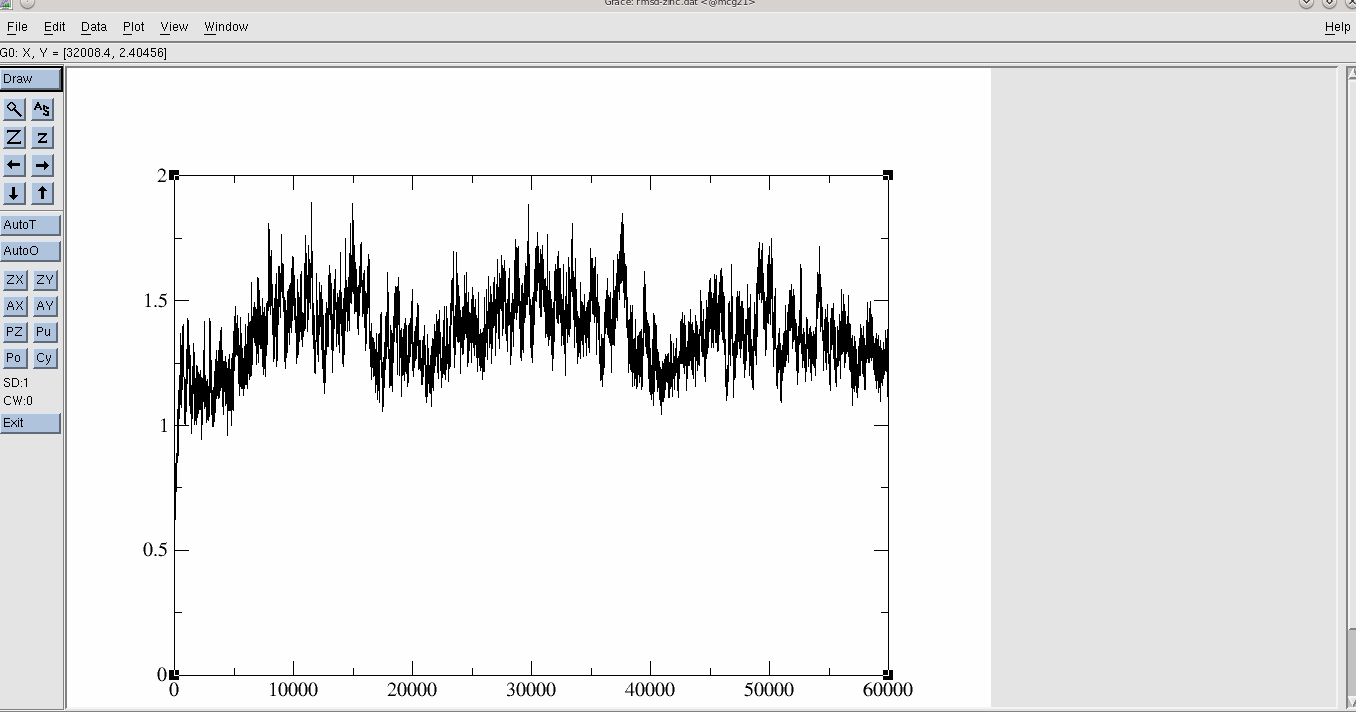The height and width of the screenshot is (712, 1356).
Task: Open the Plot menu
Action: (x=133, y=27)
